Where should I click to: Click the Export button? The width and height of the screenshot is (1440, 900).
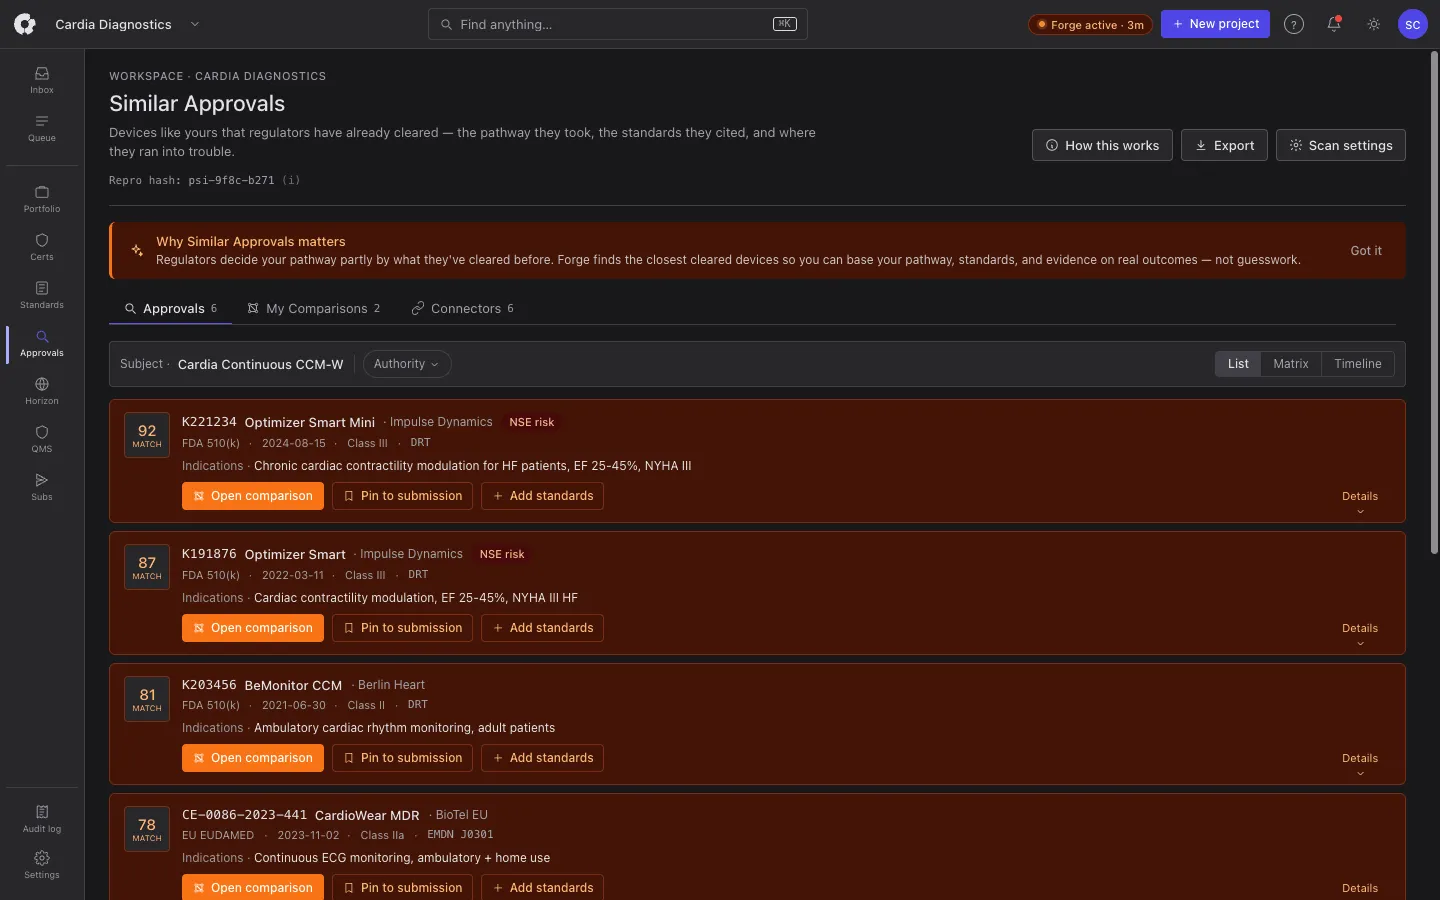coord(1224,145)
